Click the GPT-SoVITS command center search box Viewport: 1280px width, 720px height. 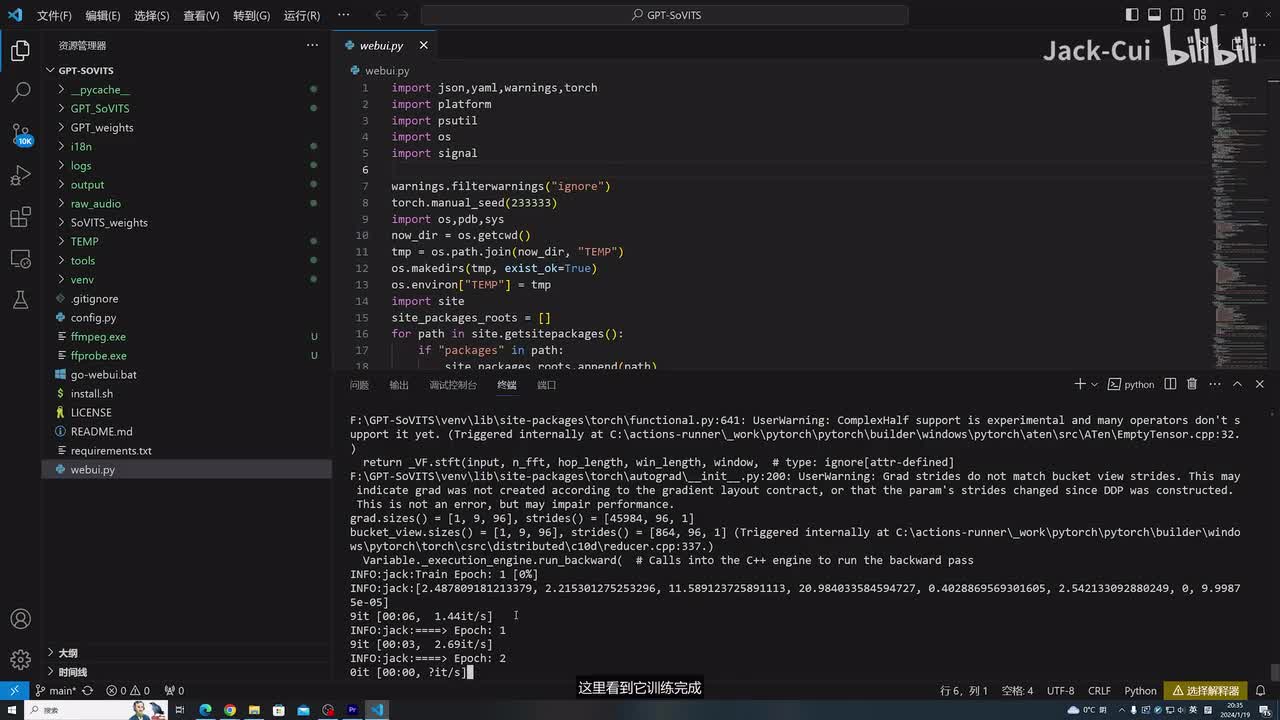[x=664, y=15]
